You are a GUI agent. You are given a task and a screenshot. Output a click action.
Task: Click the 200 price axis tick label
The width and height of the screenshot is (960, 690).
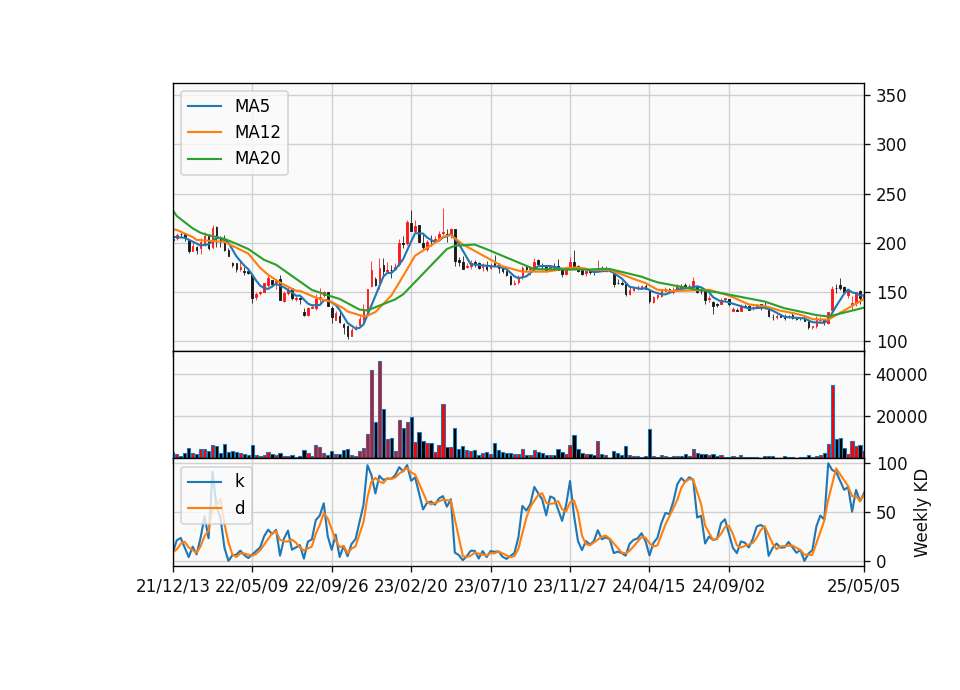point(891,244)
